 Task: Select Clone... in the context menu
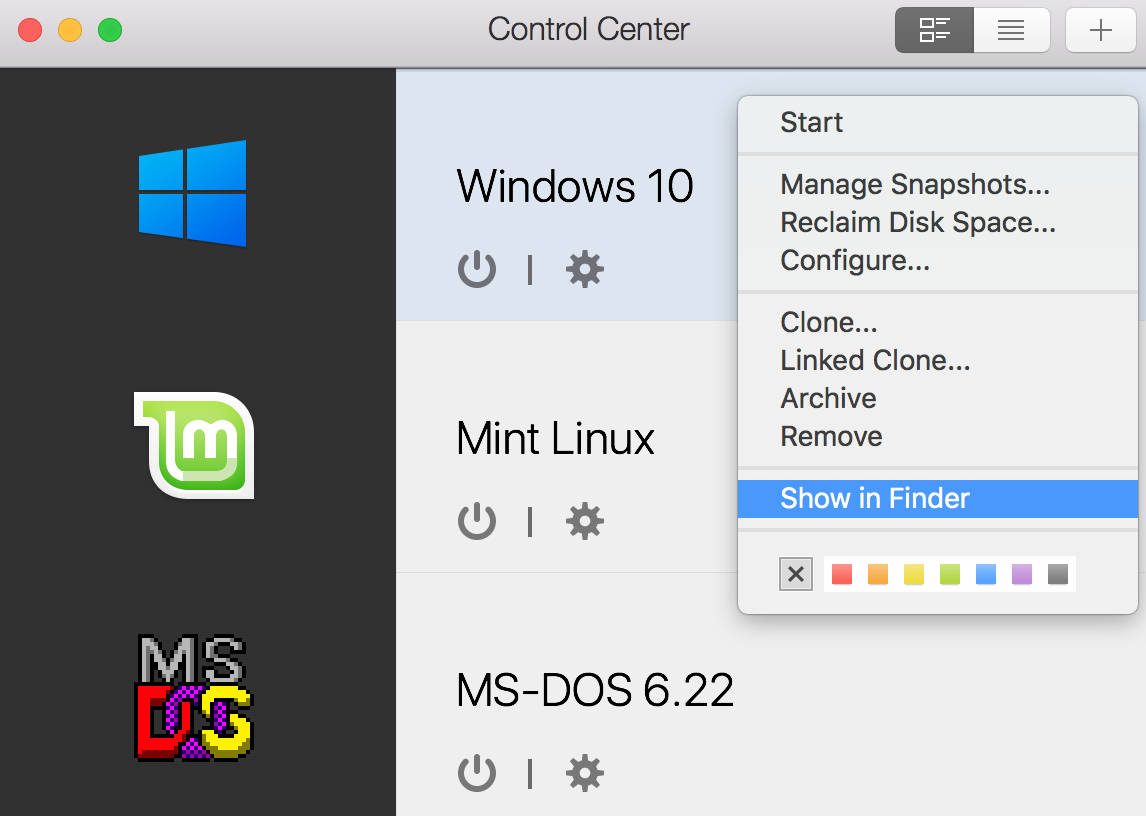coord(938,322)
